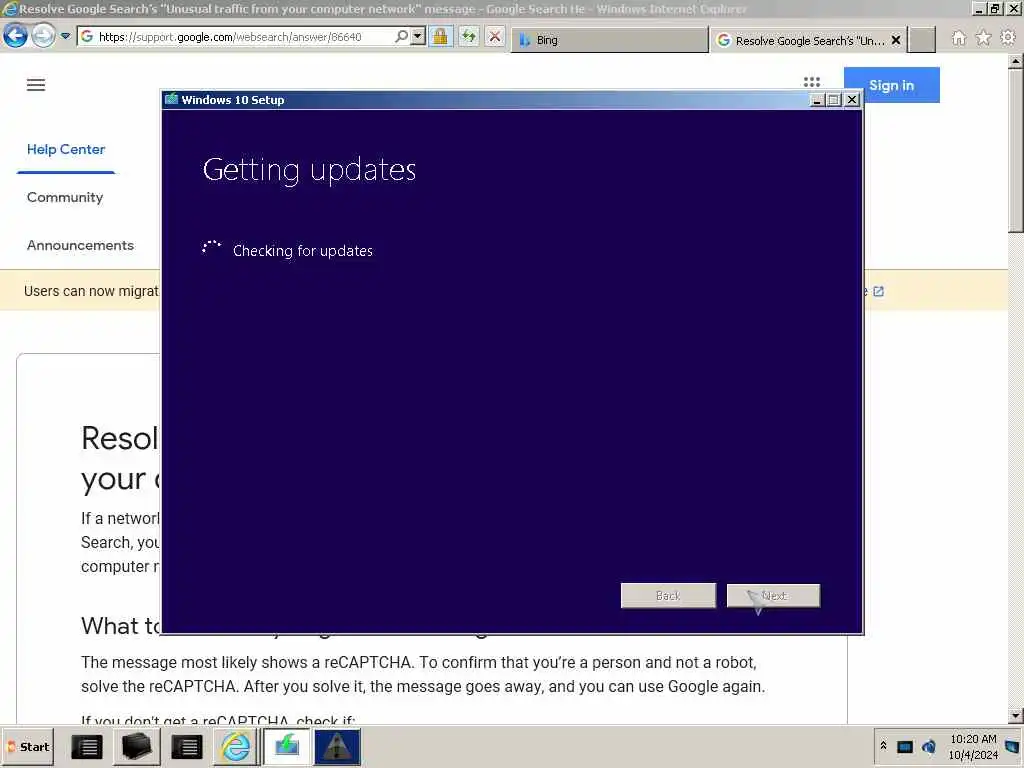Open Windows 10 Setup taskbar icon
The image size is (1024, 768).
pos(287,746)
